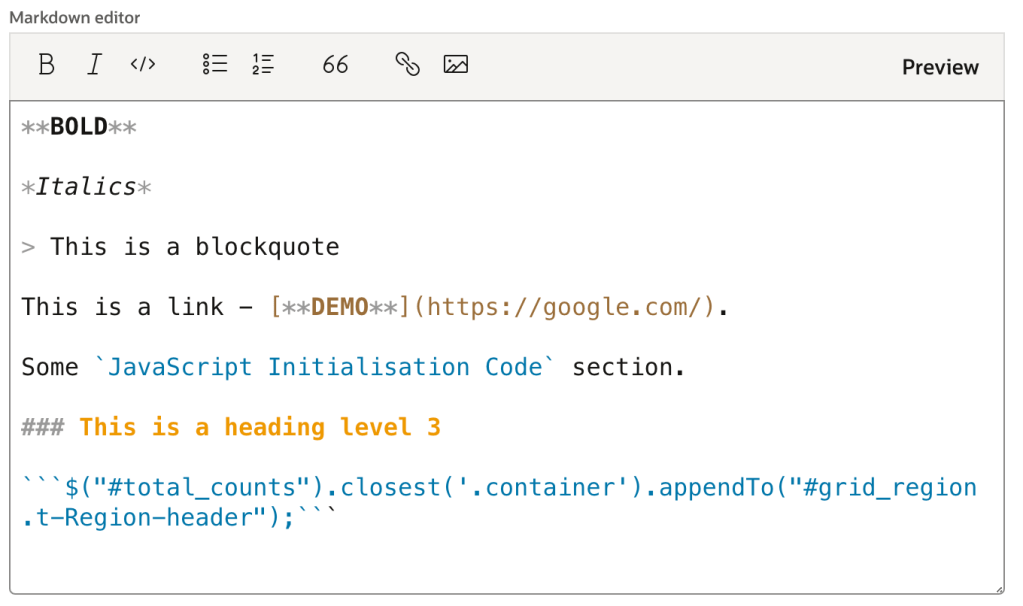Add a blockquote using the quote icon
This screenshot has height=606, width=1023.
pos(335,65)
